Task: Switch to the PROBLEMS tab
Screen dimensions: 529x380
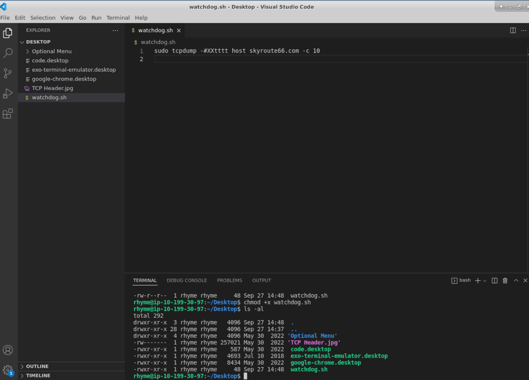Action: [229, 280]
